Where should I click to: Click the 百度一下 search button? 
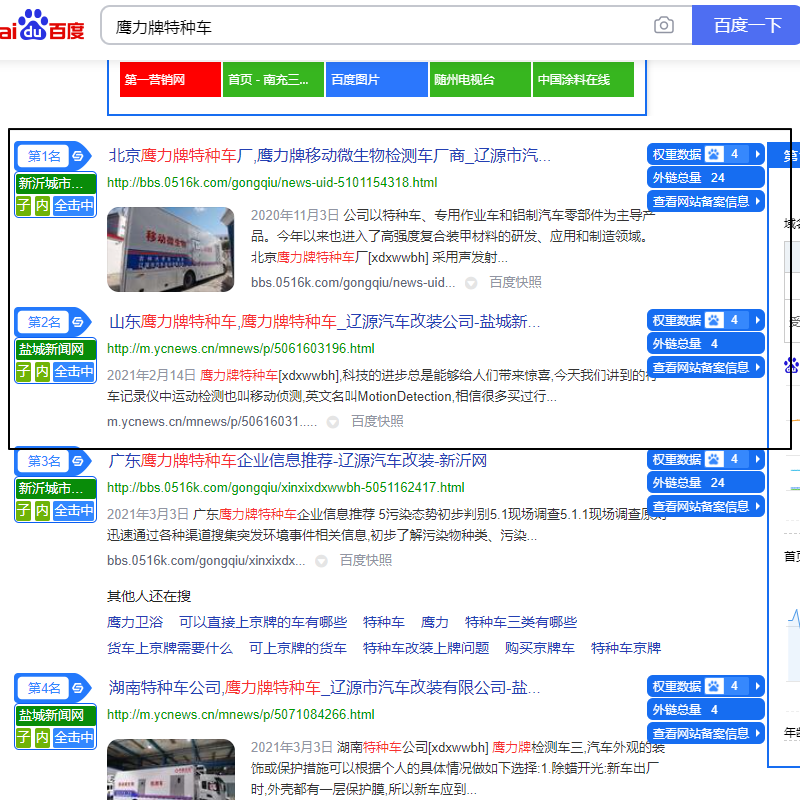tap(746, 25)
